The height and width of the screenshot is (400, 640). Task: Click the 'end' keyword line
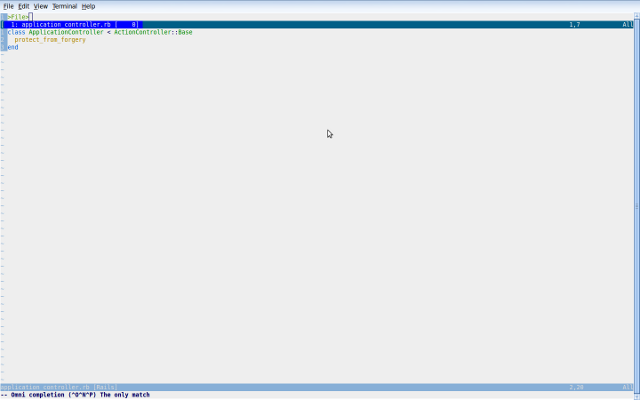[x=13, y=47]
